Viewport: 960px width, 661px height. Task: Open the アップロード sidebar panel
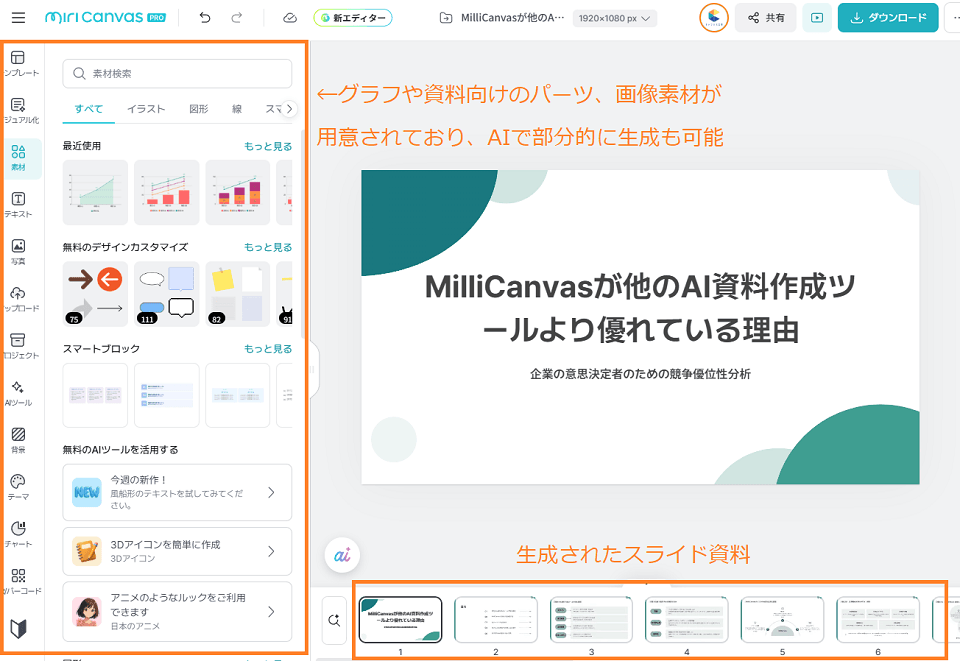(x=18, y=299)
